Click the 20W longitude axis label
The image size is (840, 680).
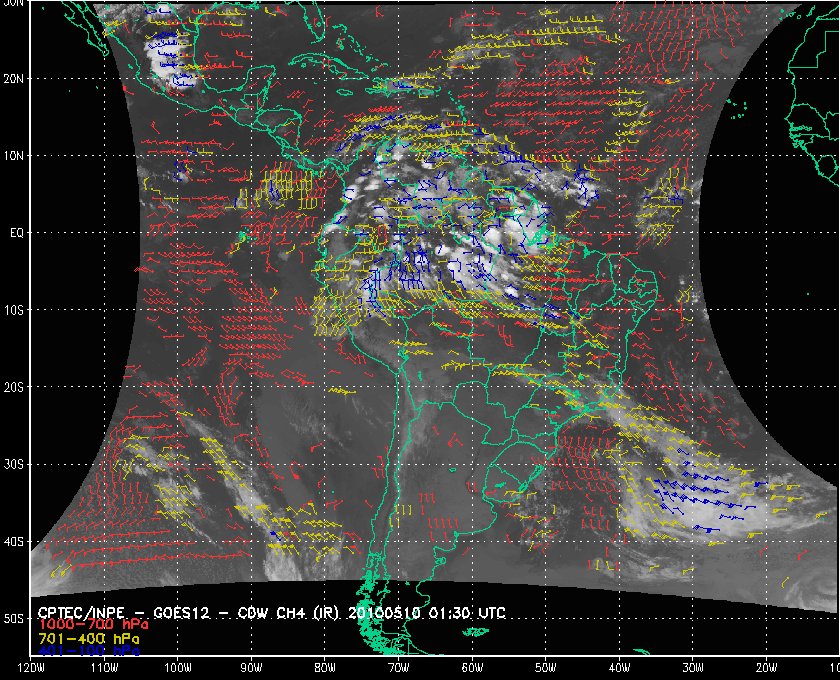766,667
